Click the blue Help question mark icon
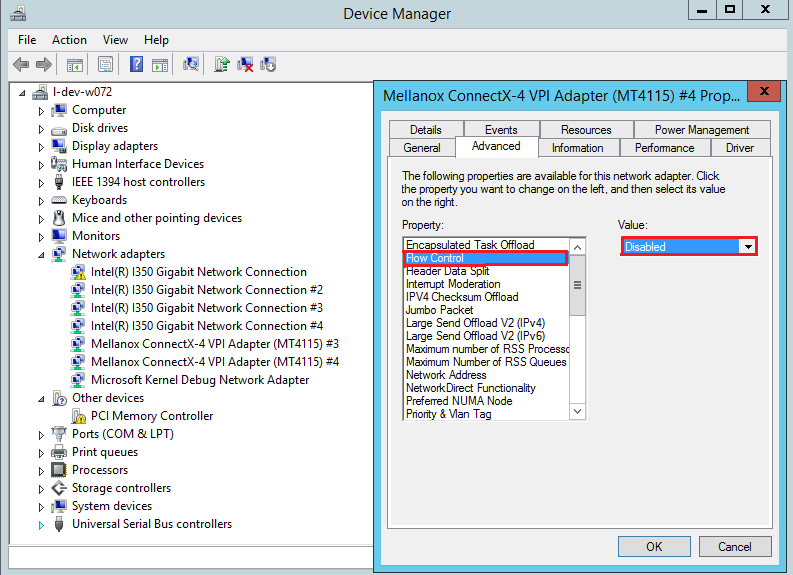The width and height of the screenshot is (793, 575). point(137,64)
